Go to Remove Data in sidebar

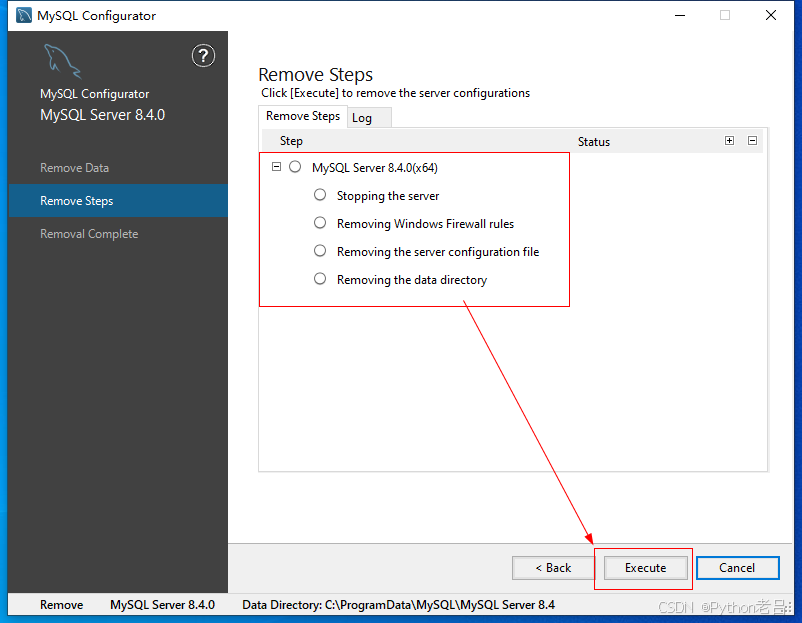[75, 168]
